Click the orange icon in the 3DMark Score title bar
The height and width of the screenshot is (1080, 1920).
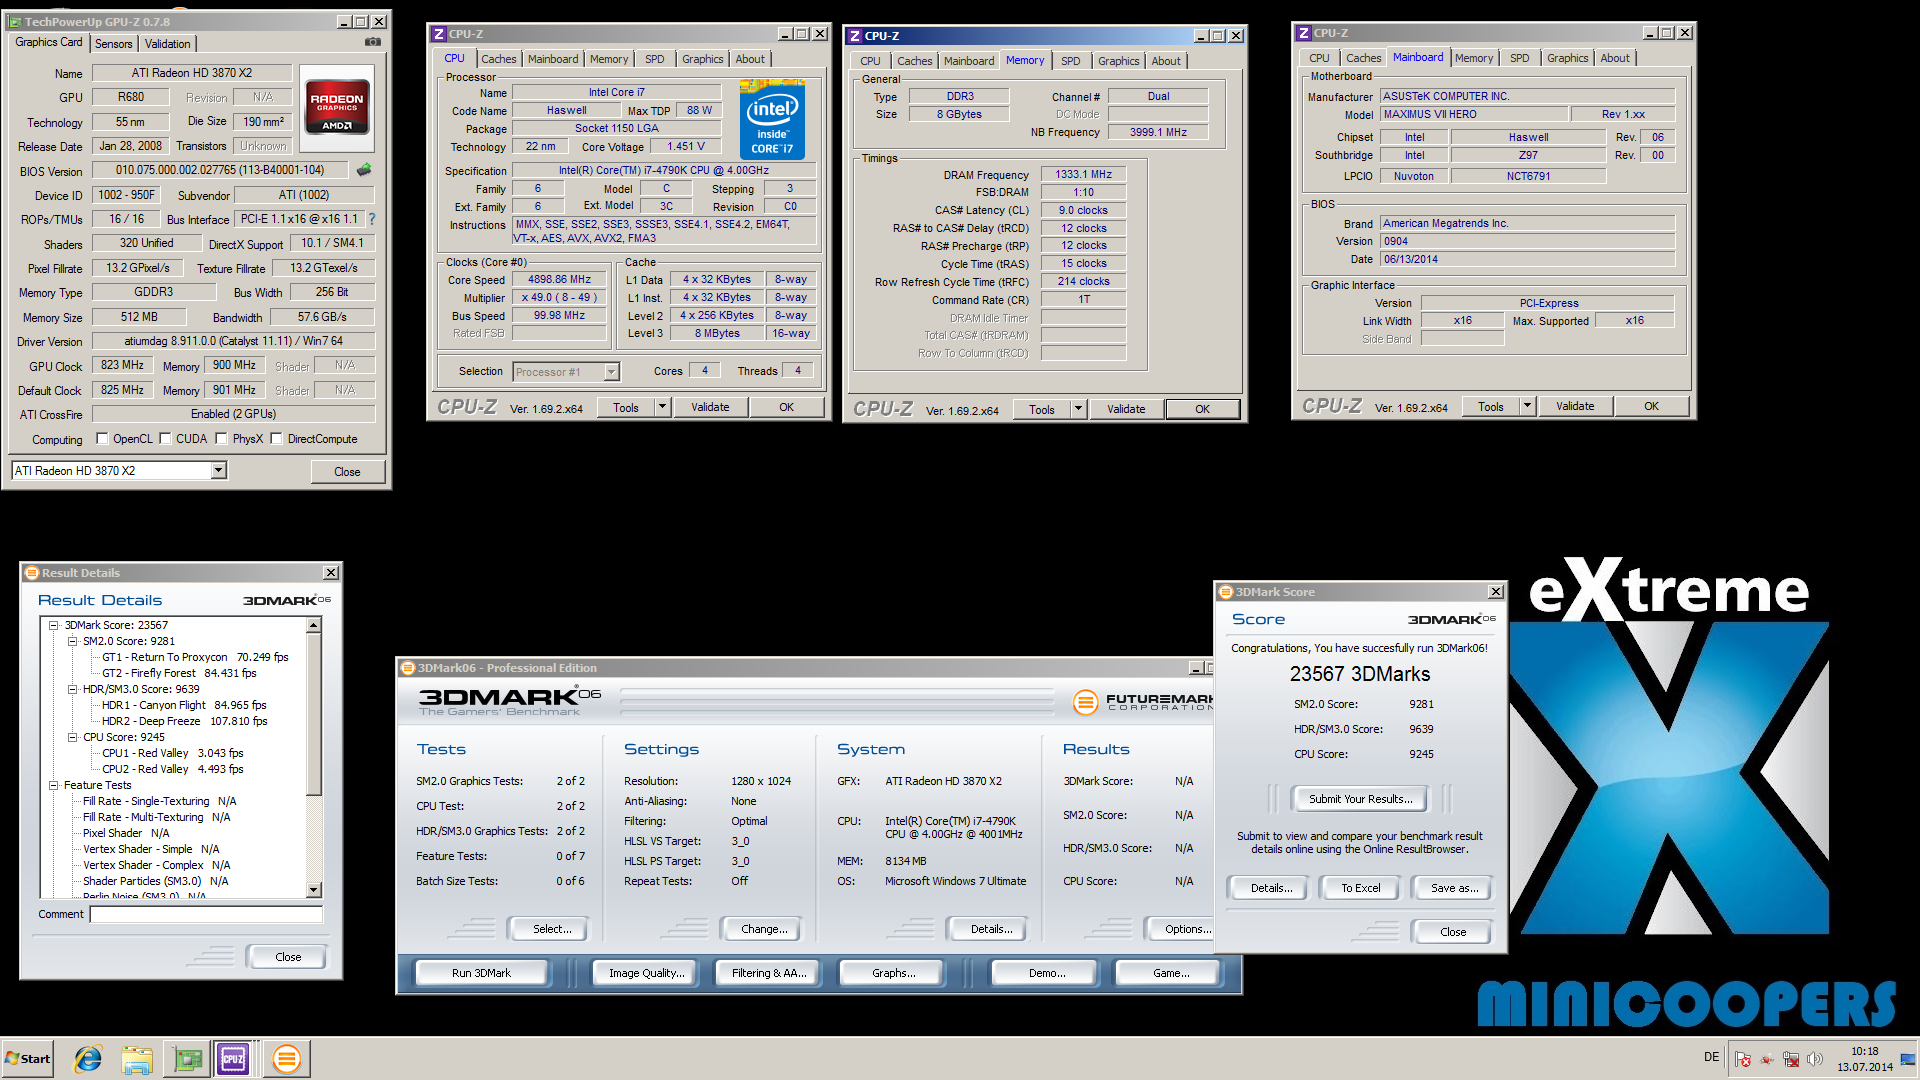(x=1226, y=592)
